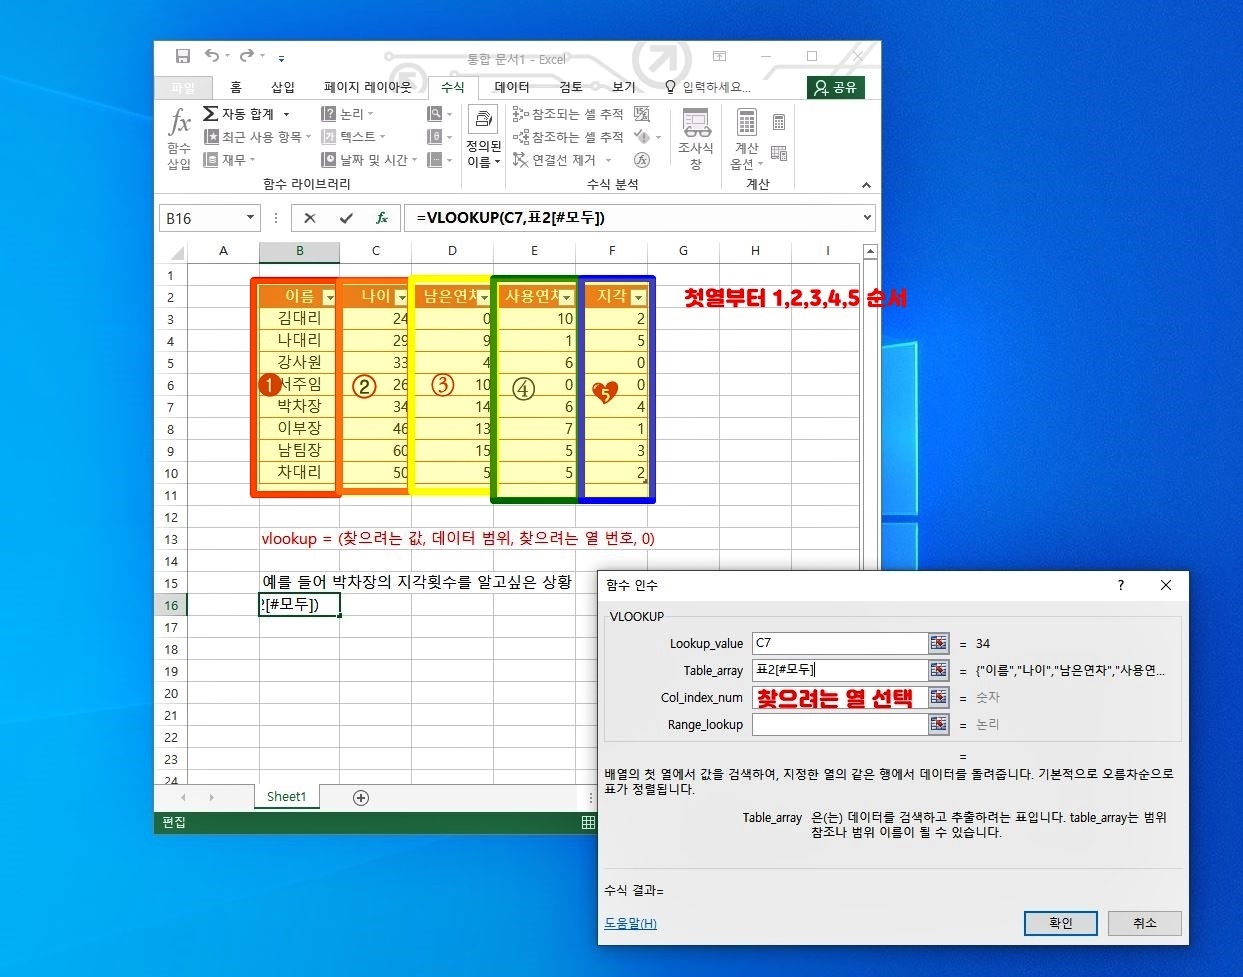Open Financial (재무) functions list
Viewport: 1243px width, 977px height.
[230, 160]
